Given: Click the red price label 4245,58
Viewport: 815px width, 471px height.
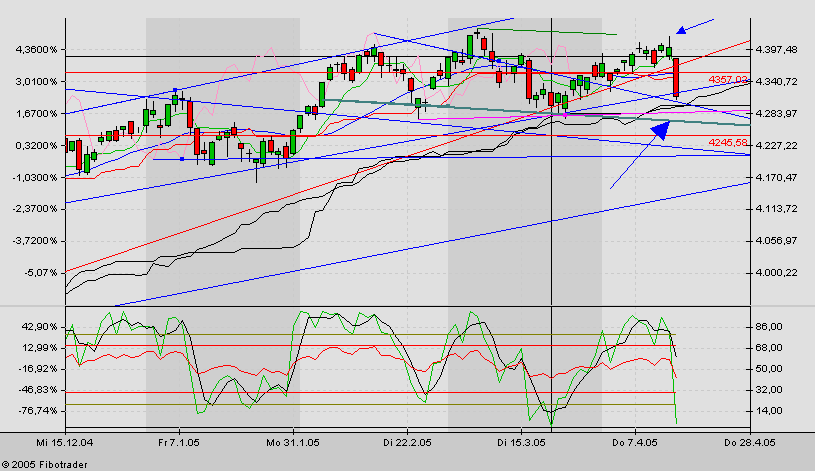Looking at the screenshot, I should [x=728, y=142].
